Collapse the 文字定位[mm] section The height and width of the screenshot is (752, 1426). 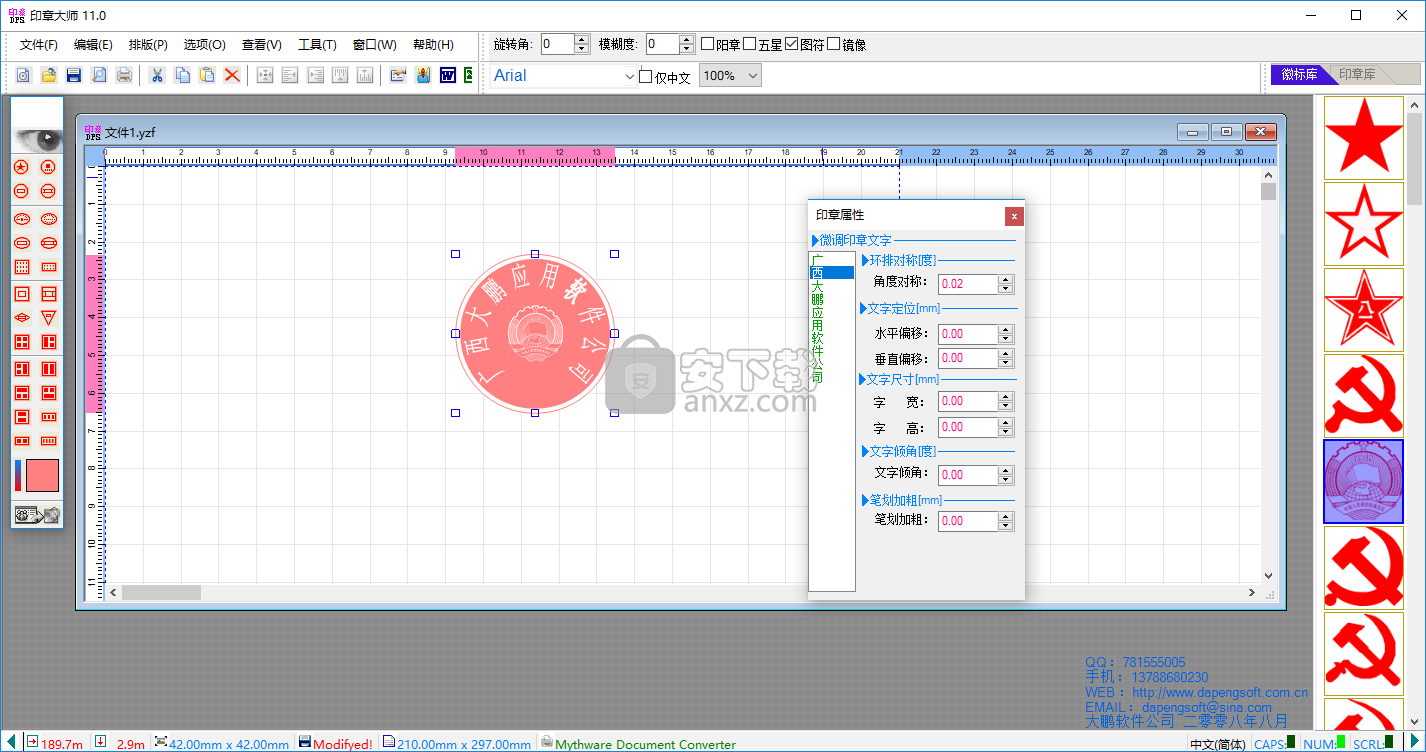click(x=863, y=308)
